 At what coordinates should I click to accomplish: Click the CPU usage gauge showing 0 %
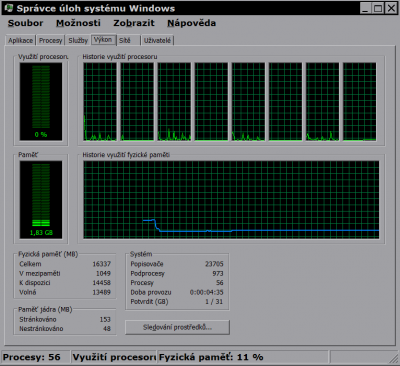(x=41, y=102)
